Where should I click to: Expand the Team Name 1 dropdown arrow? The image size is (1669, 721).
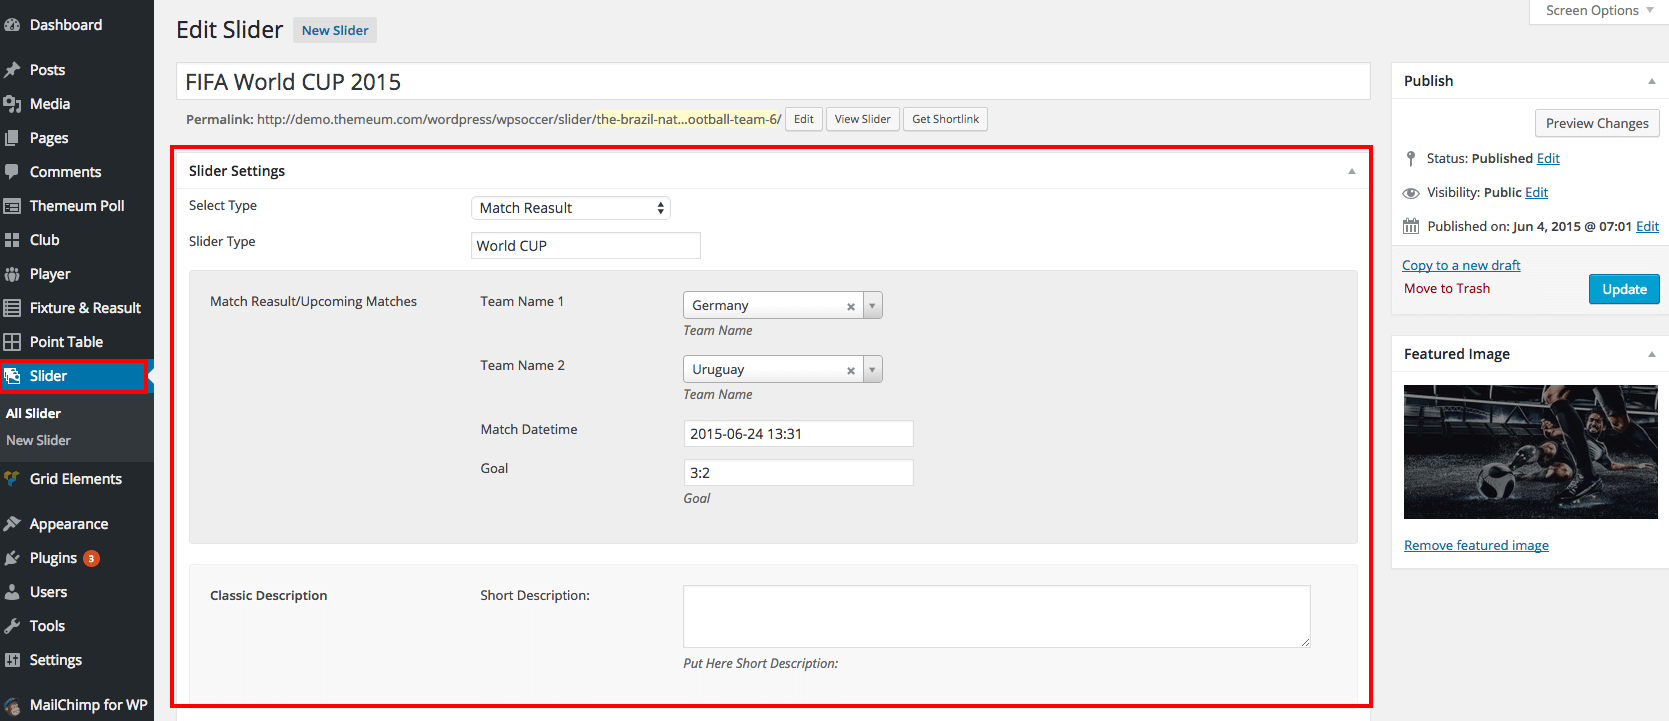[x=872, y=306]
